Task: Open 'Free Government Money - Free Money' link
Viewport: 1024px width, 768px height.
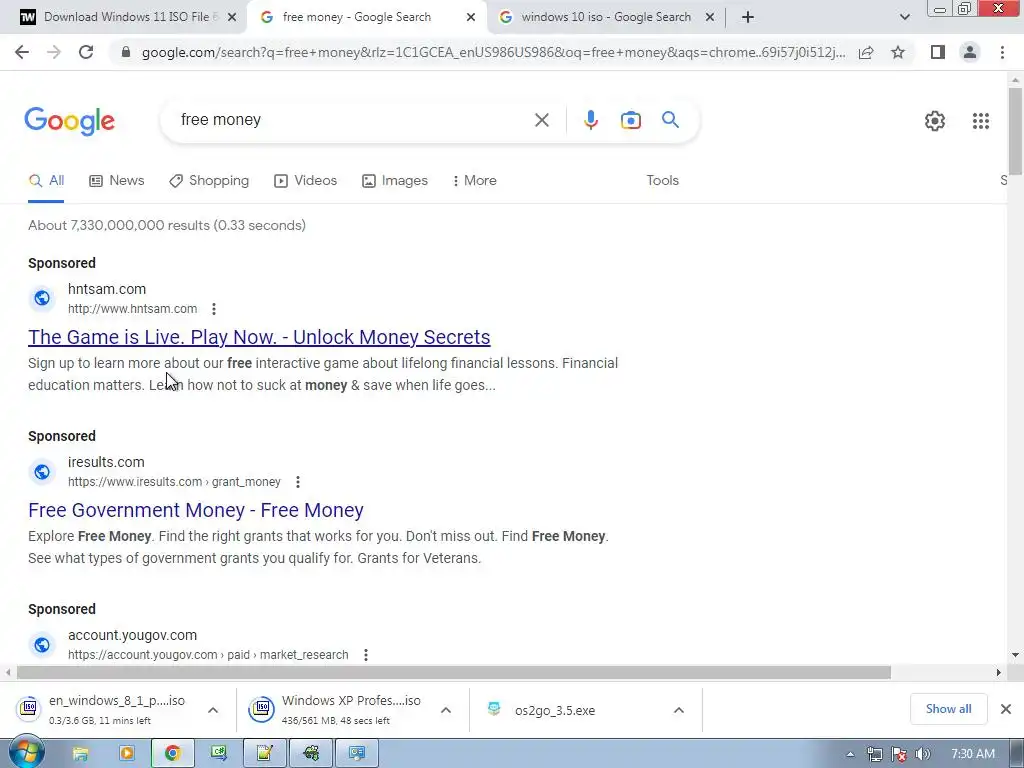Action: pos(196,510)
